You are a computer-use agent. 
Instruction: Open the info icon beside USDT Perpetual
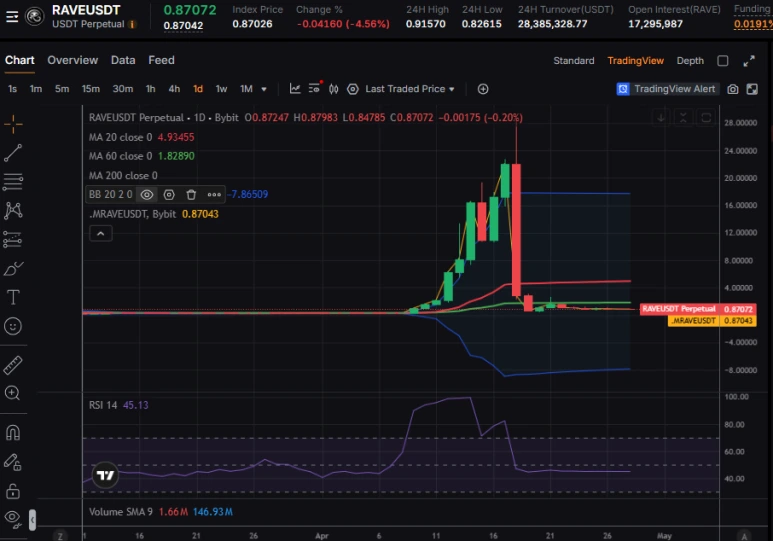pos(132,24)
